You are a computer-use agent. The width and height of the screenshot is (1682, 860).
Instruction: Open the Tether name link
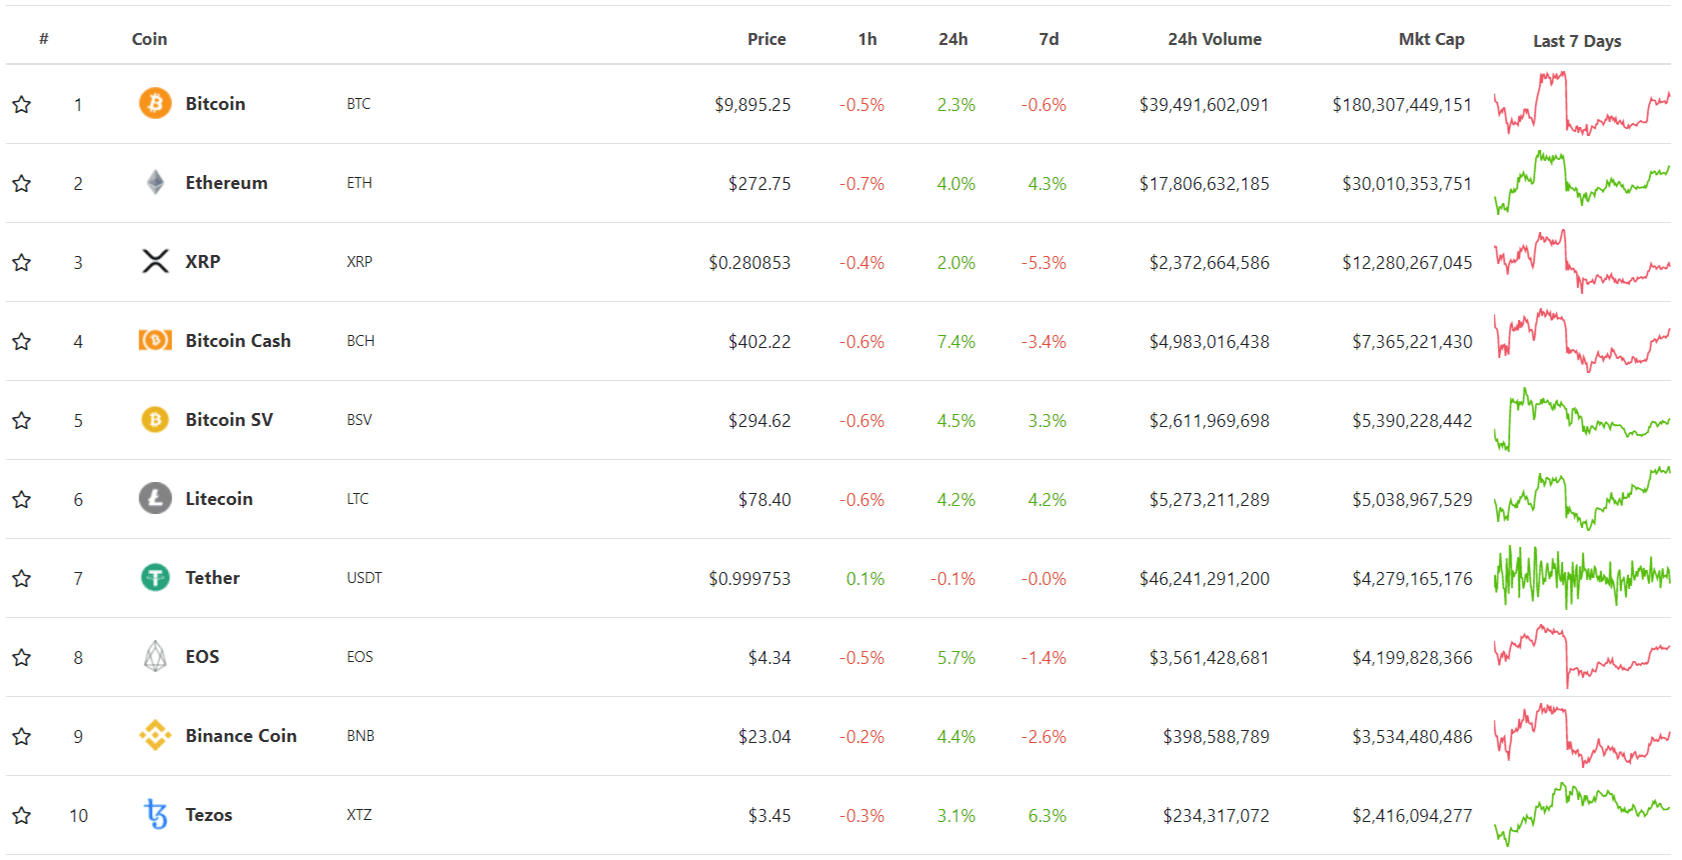(212, 577)
